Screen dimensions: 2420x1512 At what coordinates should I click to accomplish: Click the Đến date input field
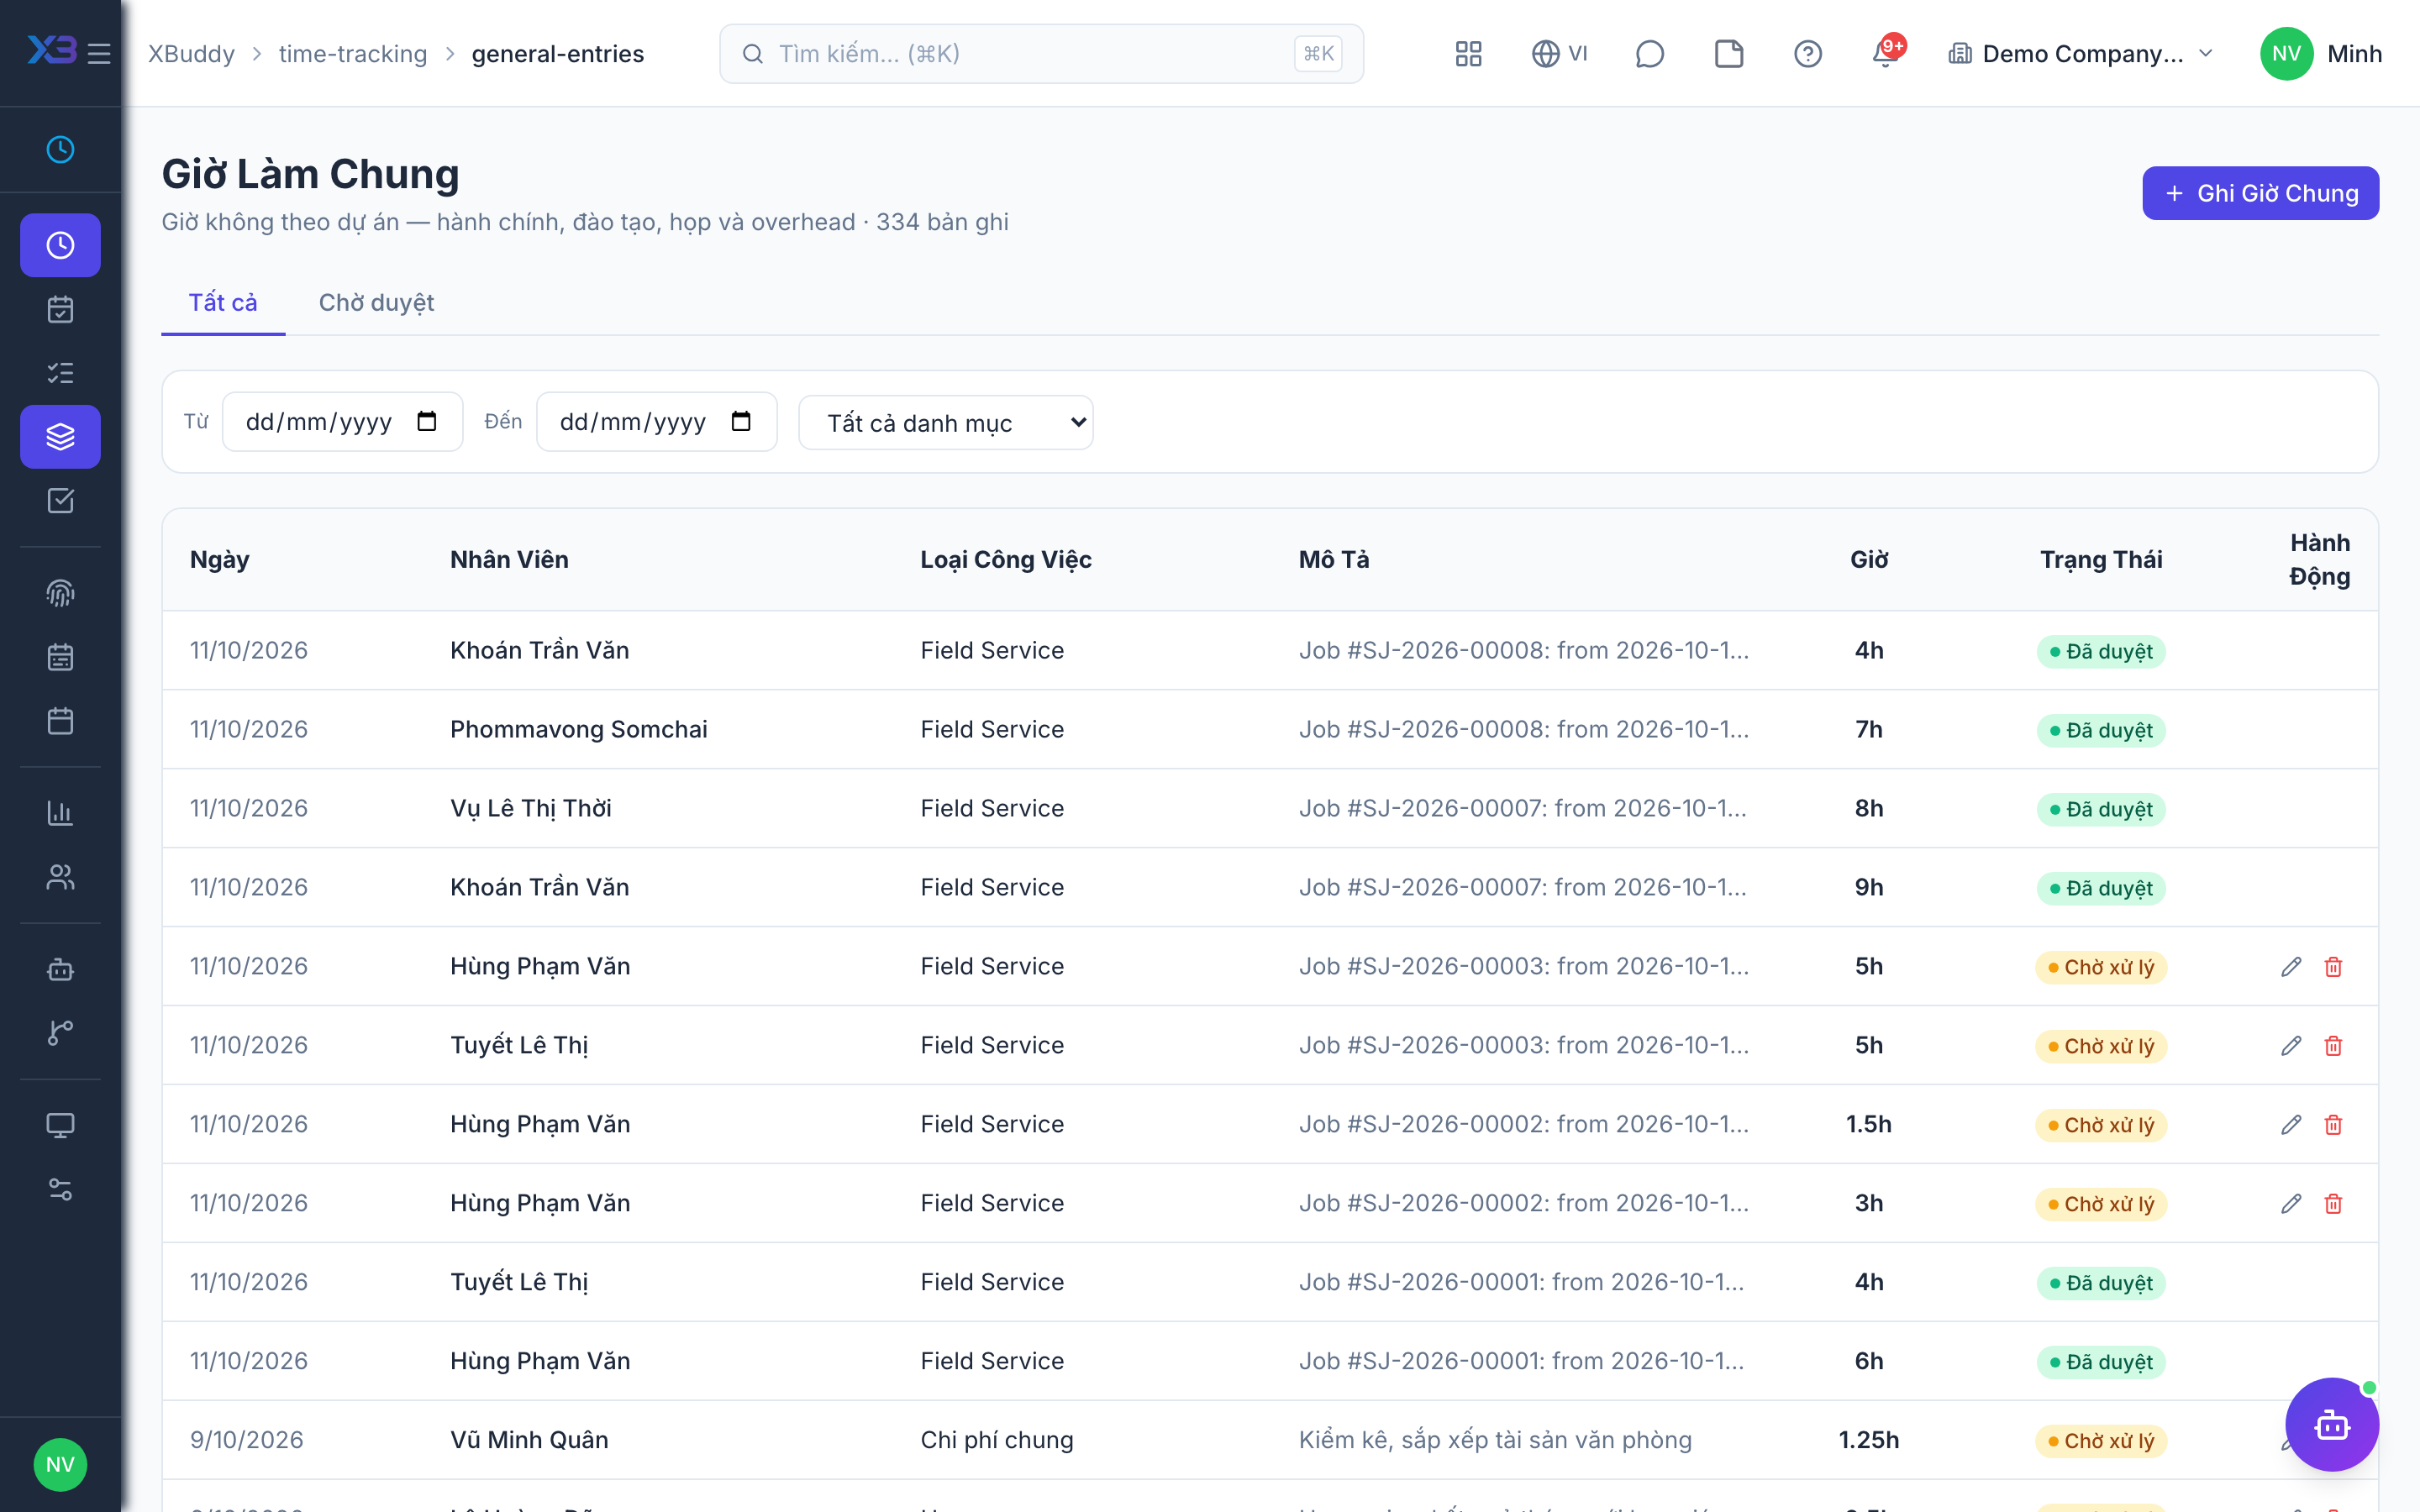coord(657,422)
